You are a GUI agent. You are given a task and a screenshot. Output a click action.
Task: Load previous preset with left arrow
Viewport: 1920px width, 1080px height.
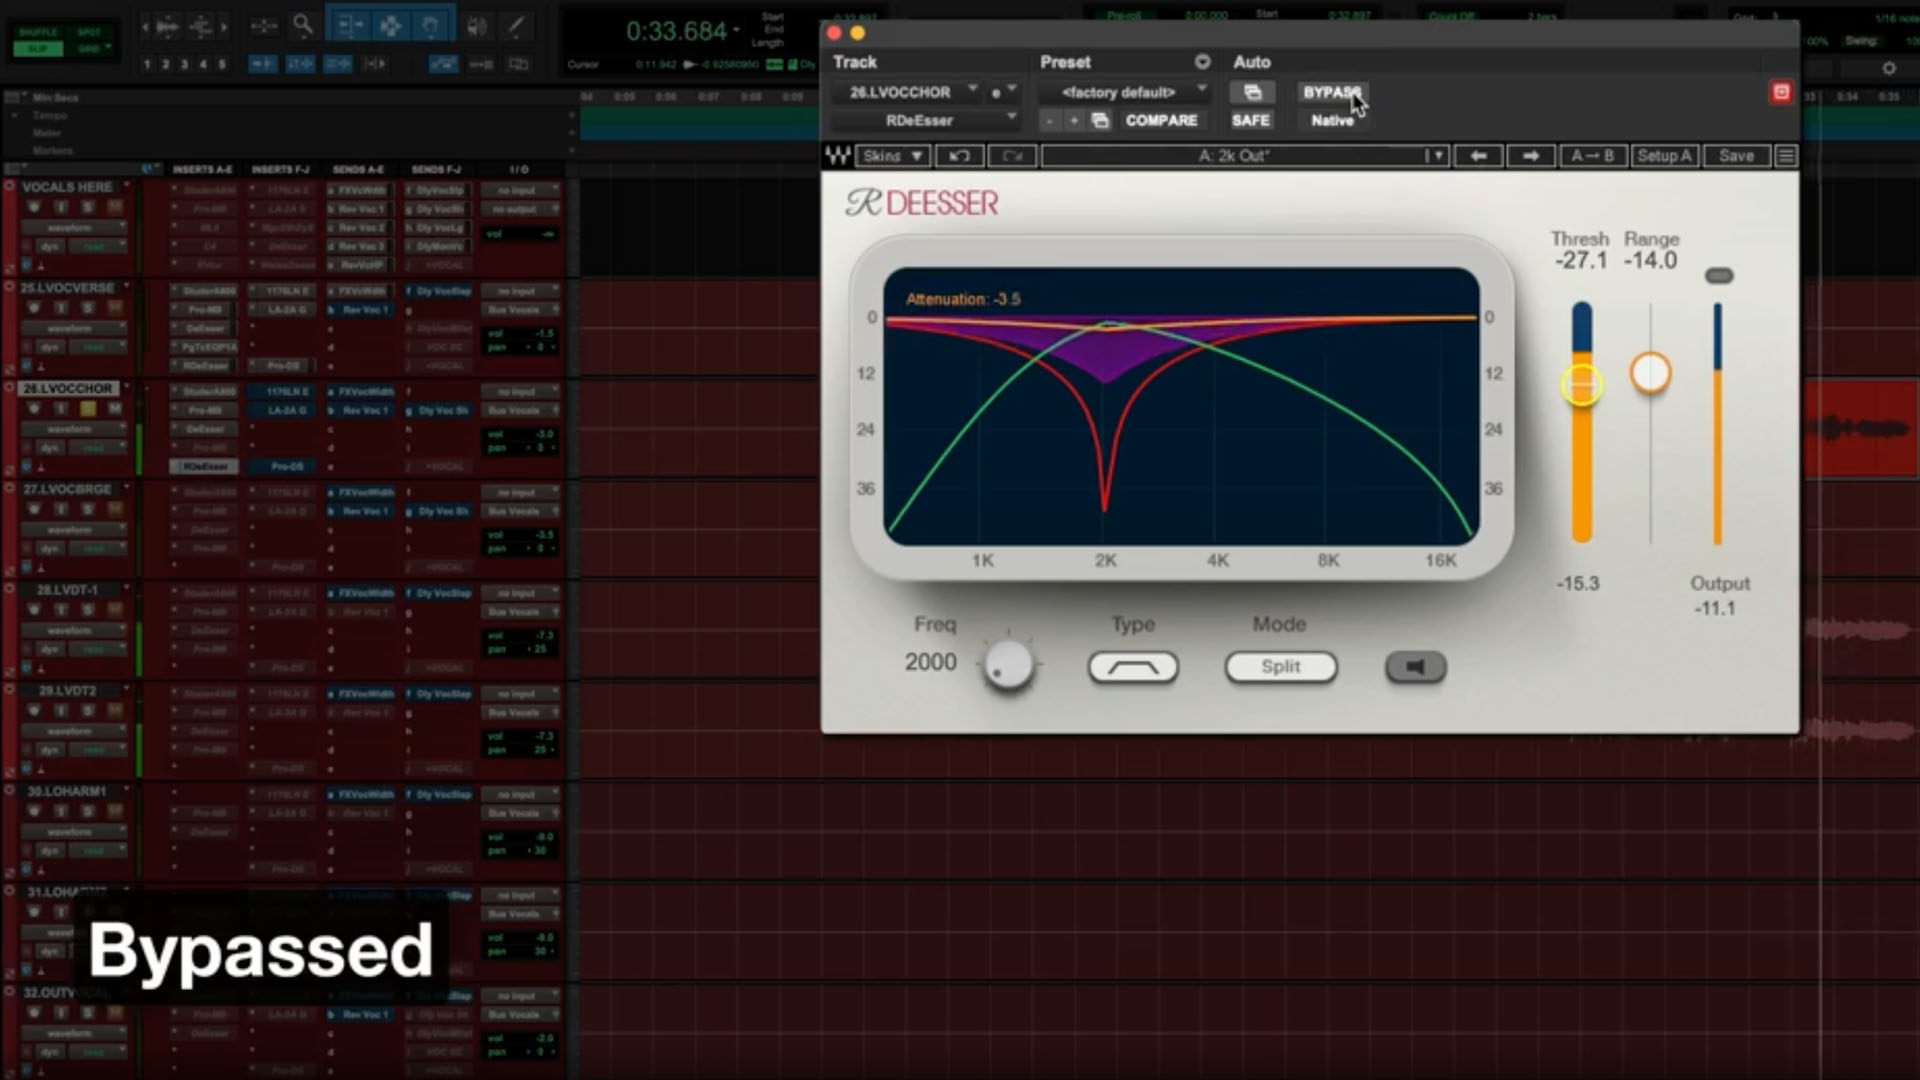1478,156
